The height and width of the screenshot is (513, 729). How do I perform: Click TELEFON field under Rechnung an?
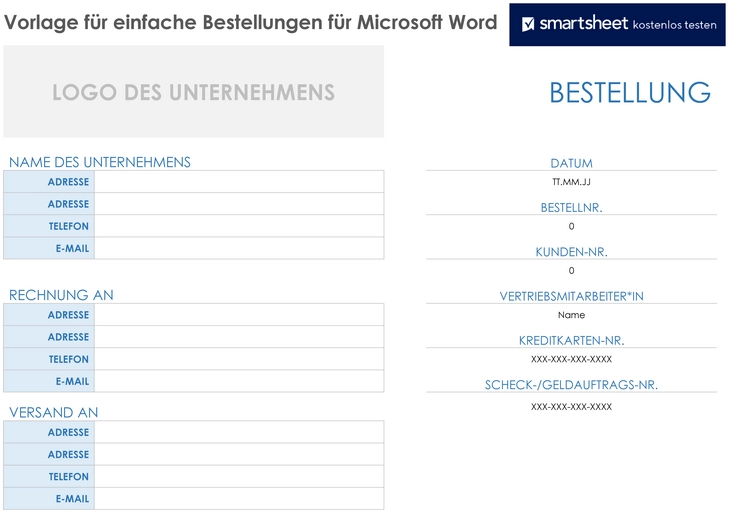point(239,359)
